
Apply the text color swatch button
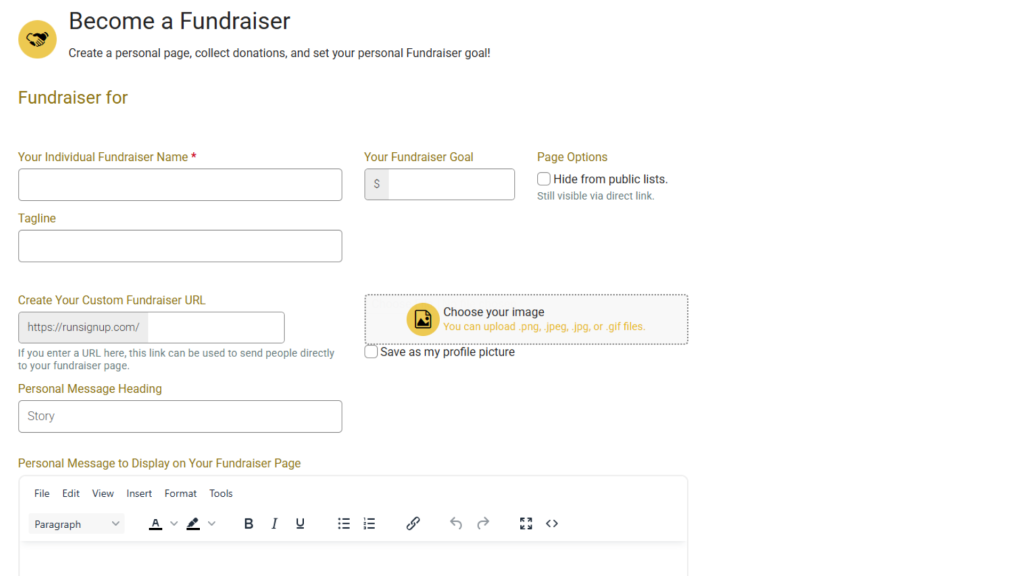[x=155, y=524]
